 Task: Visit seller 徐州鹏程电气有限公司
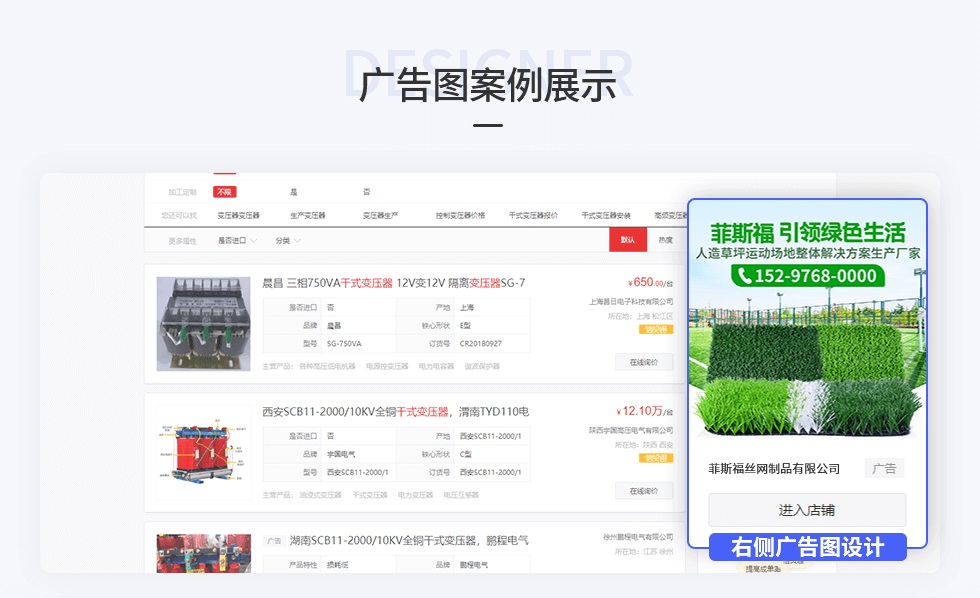click(x=638, y=537)
